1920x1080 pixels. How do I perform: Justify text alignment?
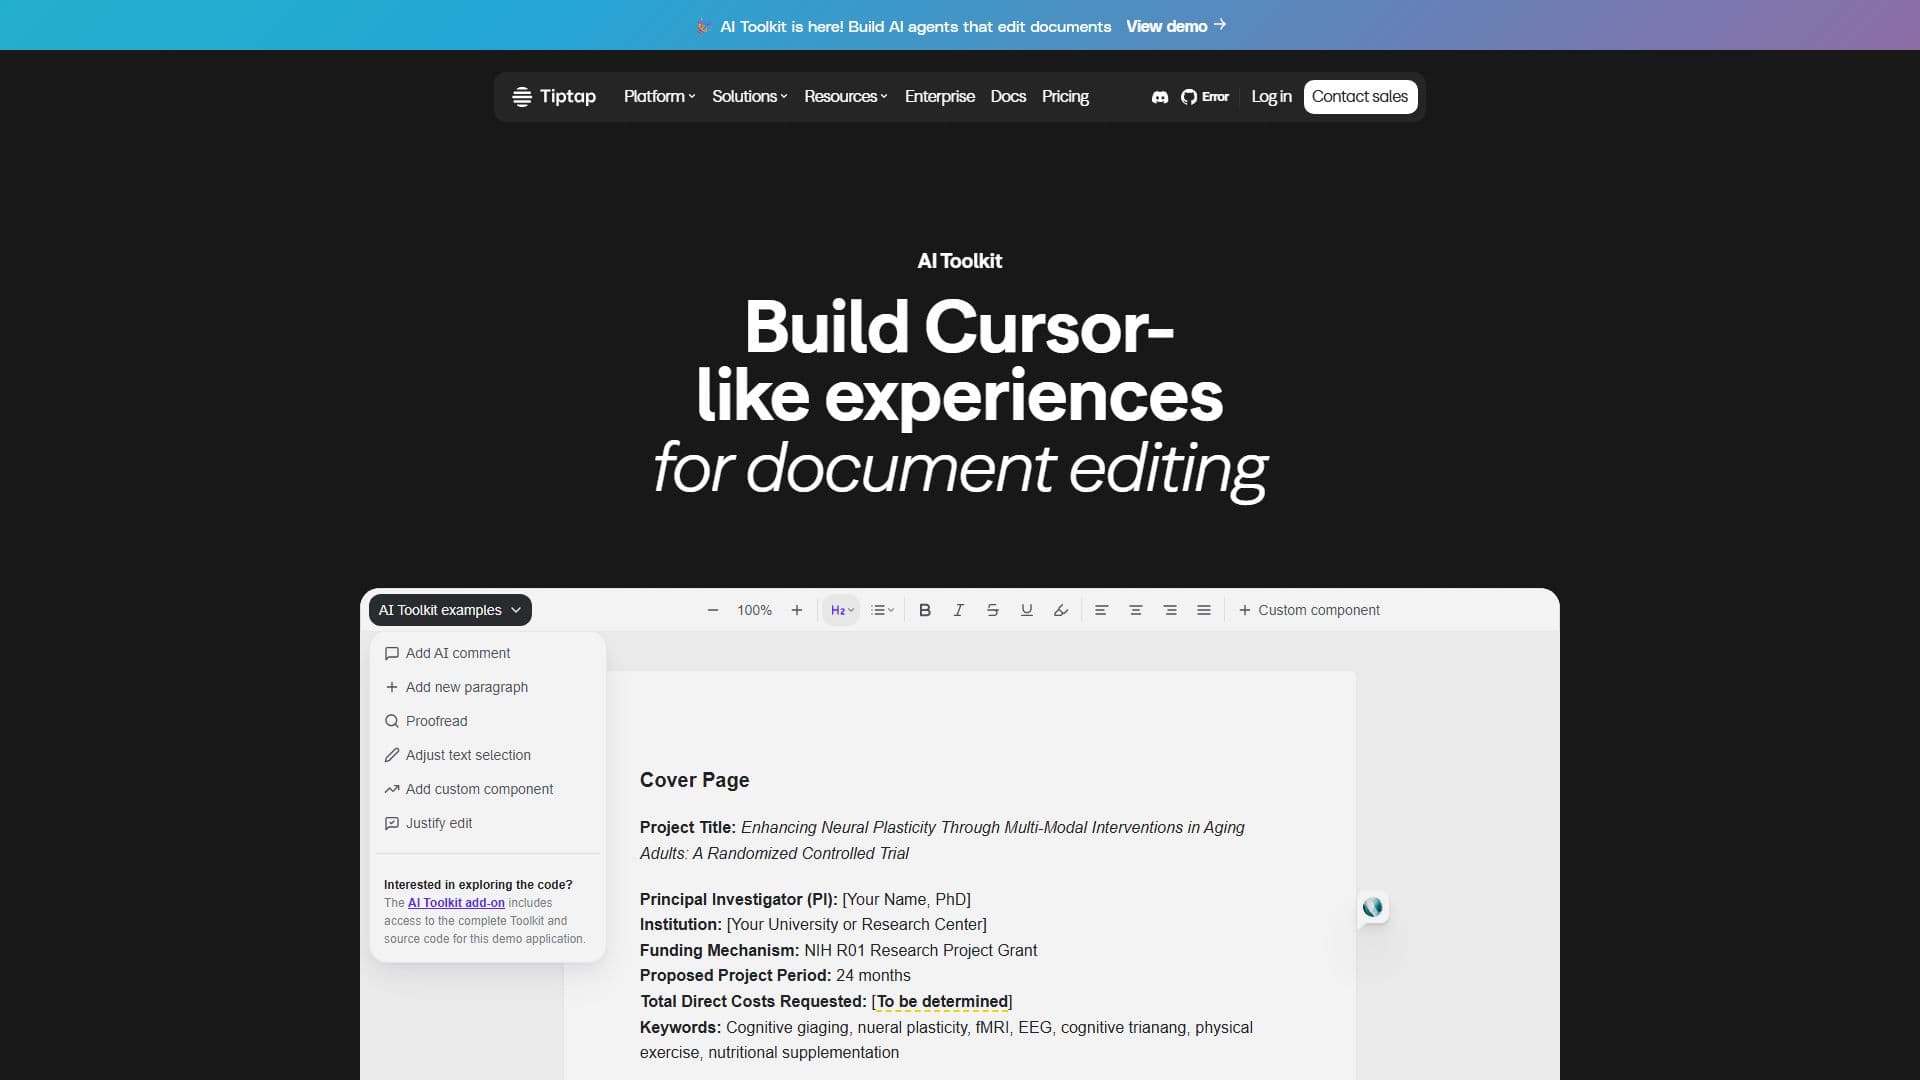pos(1203,610)
